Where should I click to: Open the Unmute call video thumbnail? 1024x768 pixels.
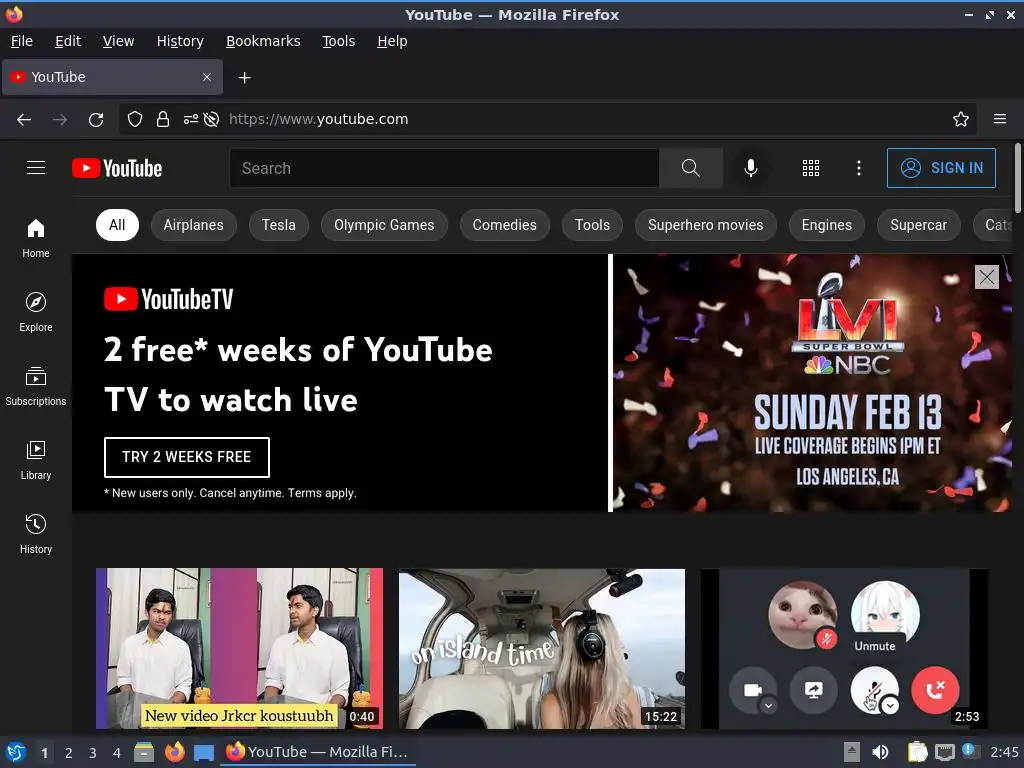[844, 648]
